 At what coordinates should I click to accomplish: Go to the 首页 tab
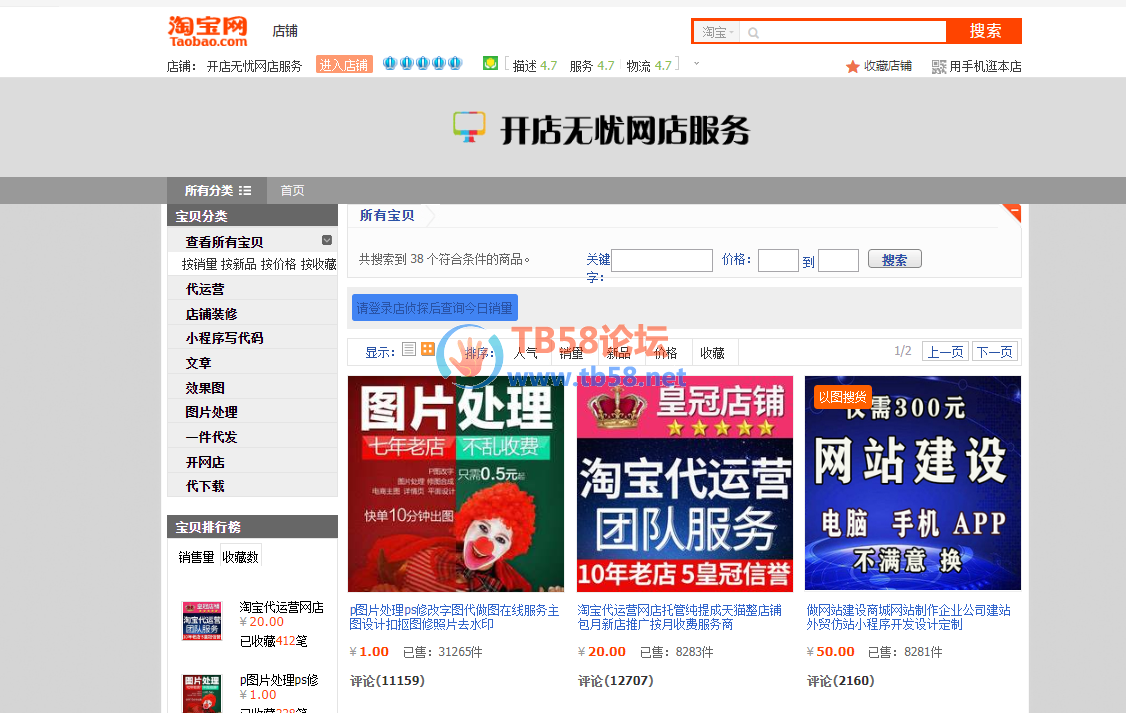(292, 191)
